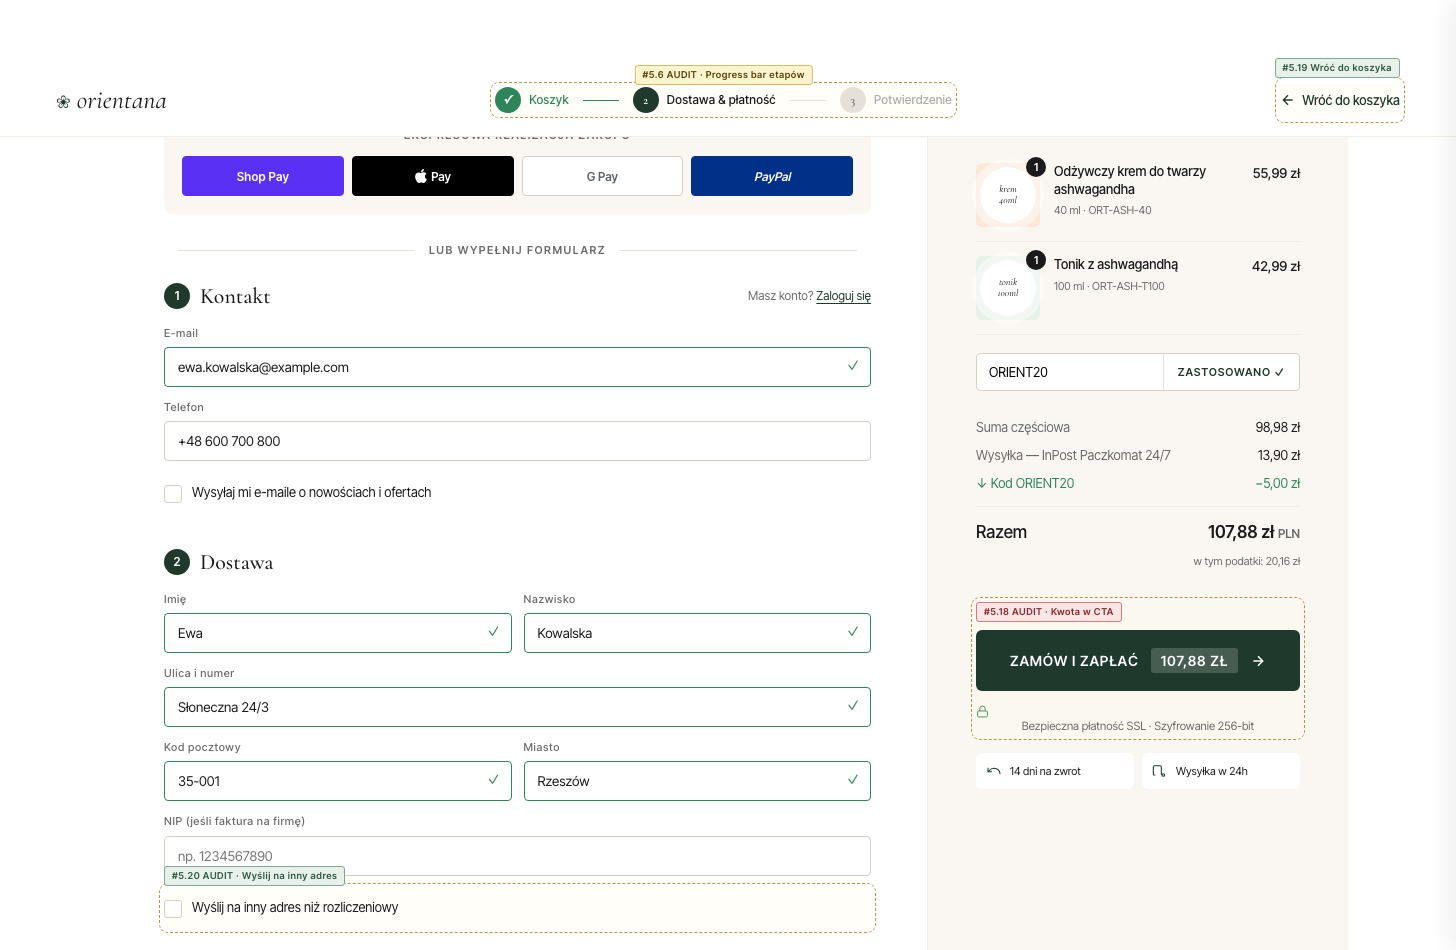The width and height of the screenshot is (1456, 950).
Task: Click the Kontakt section number 1 badge
Action: (x=177, y=296)
